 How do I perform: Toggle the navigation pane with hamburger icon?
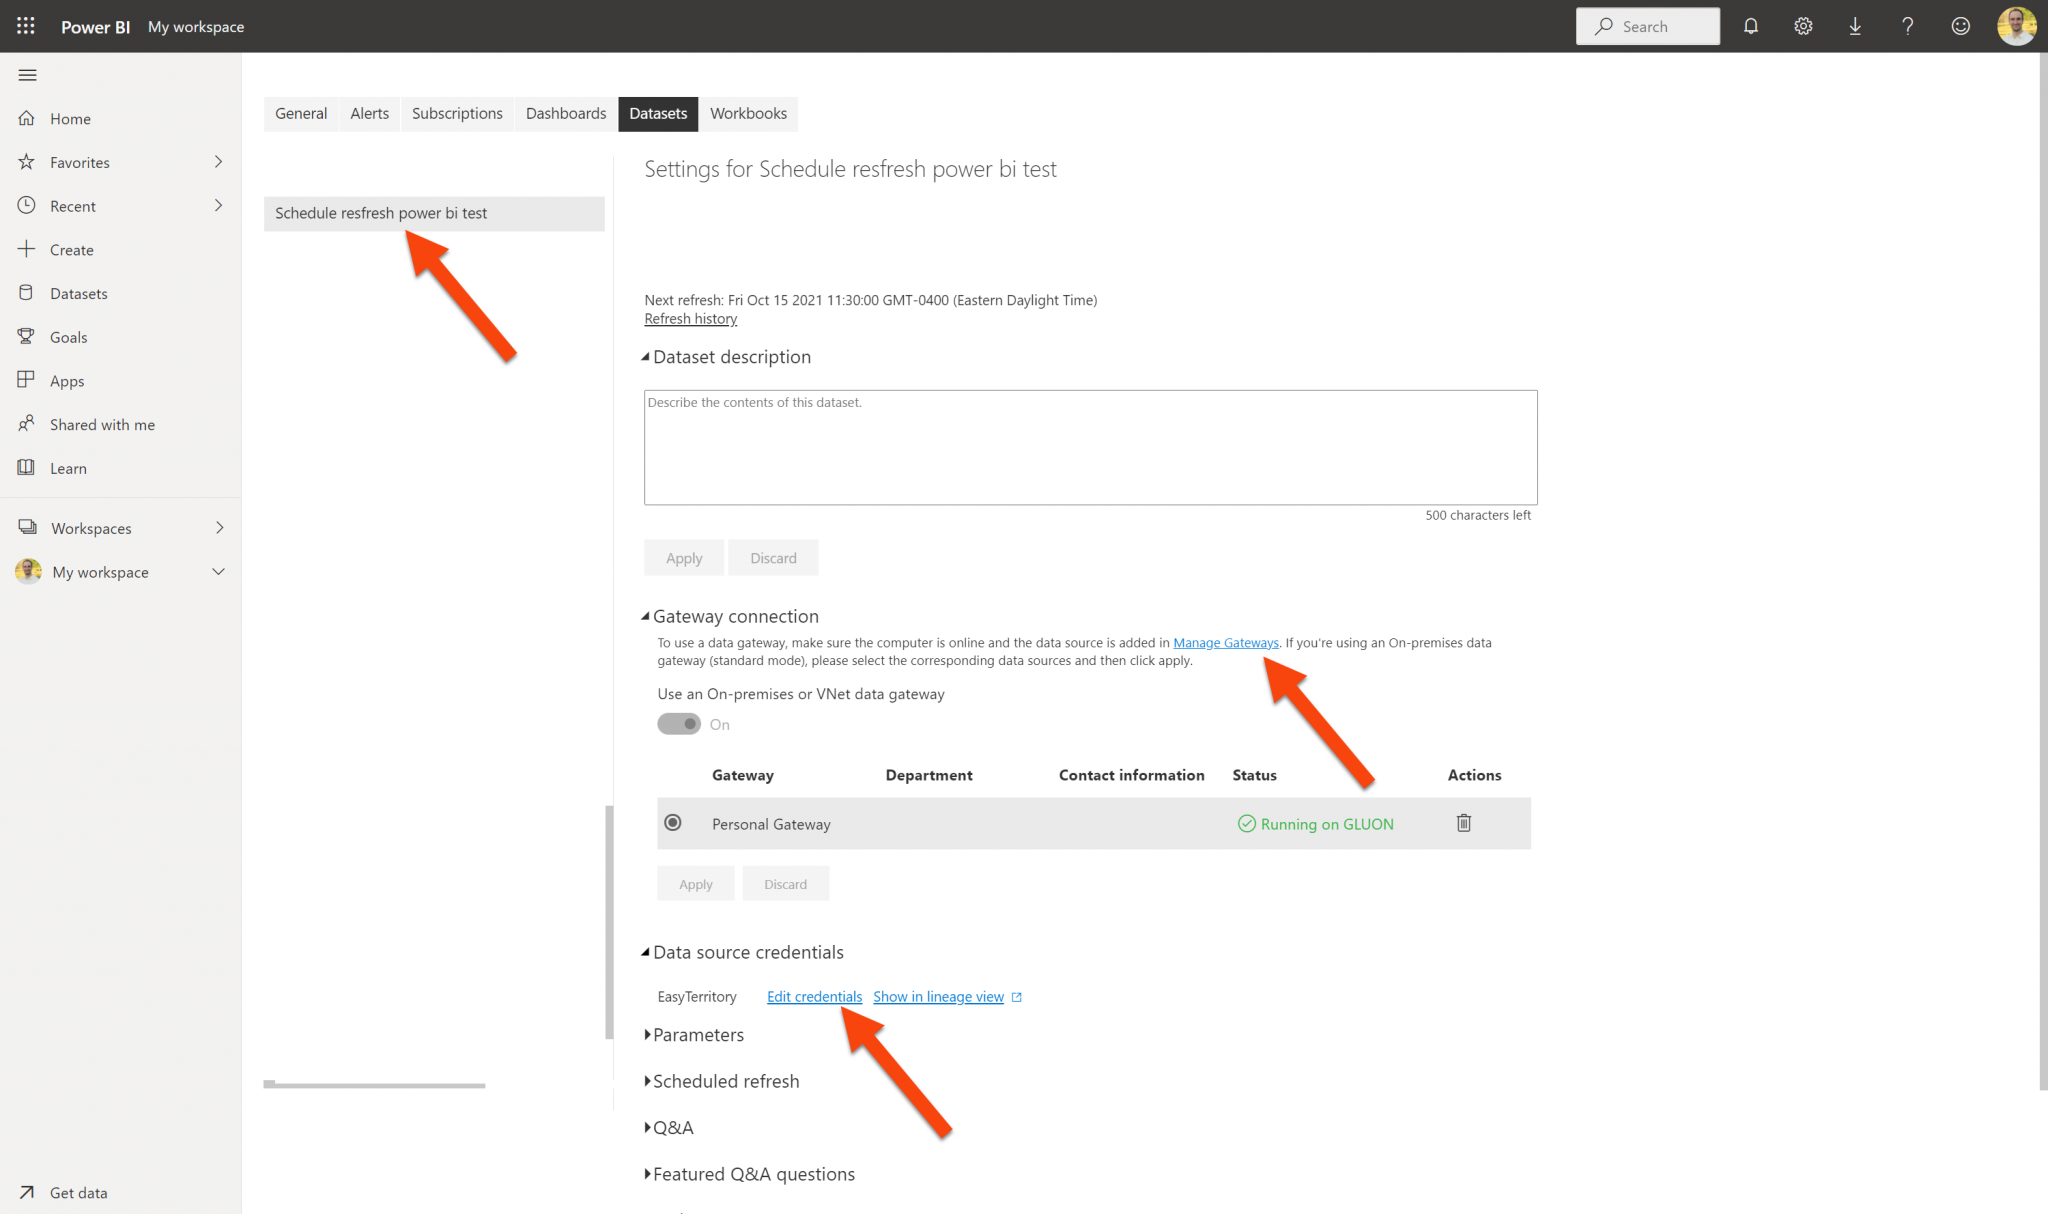click(28, 75)
